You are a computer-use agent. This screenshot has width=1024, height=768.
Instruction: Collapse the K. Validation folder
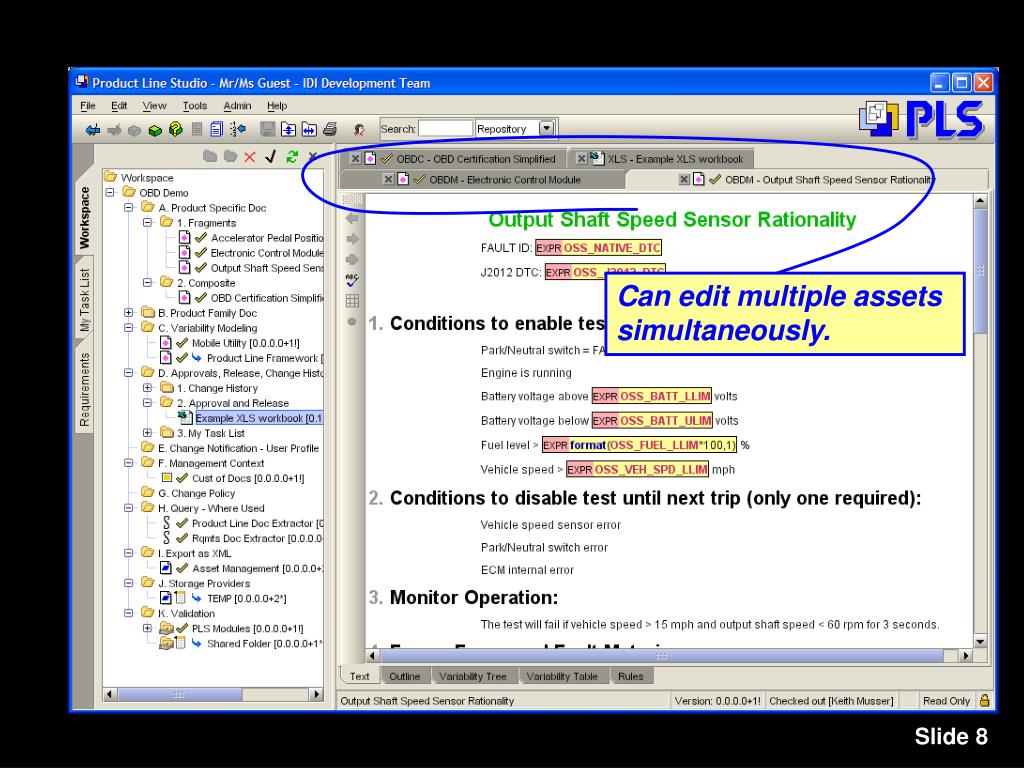pos(129,613)
